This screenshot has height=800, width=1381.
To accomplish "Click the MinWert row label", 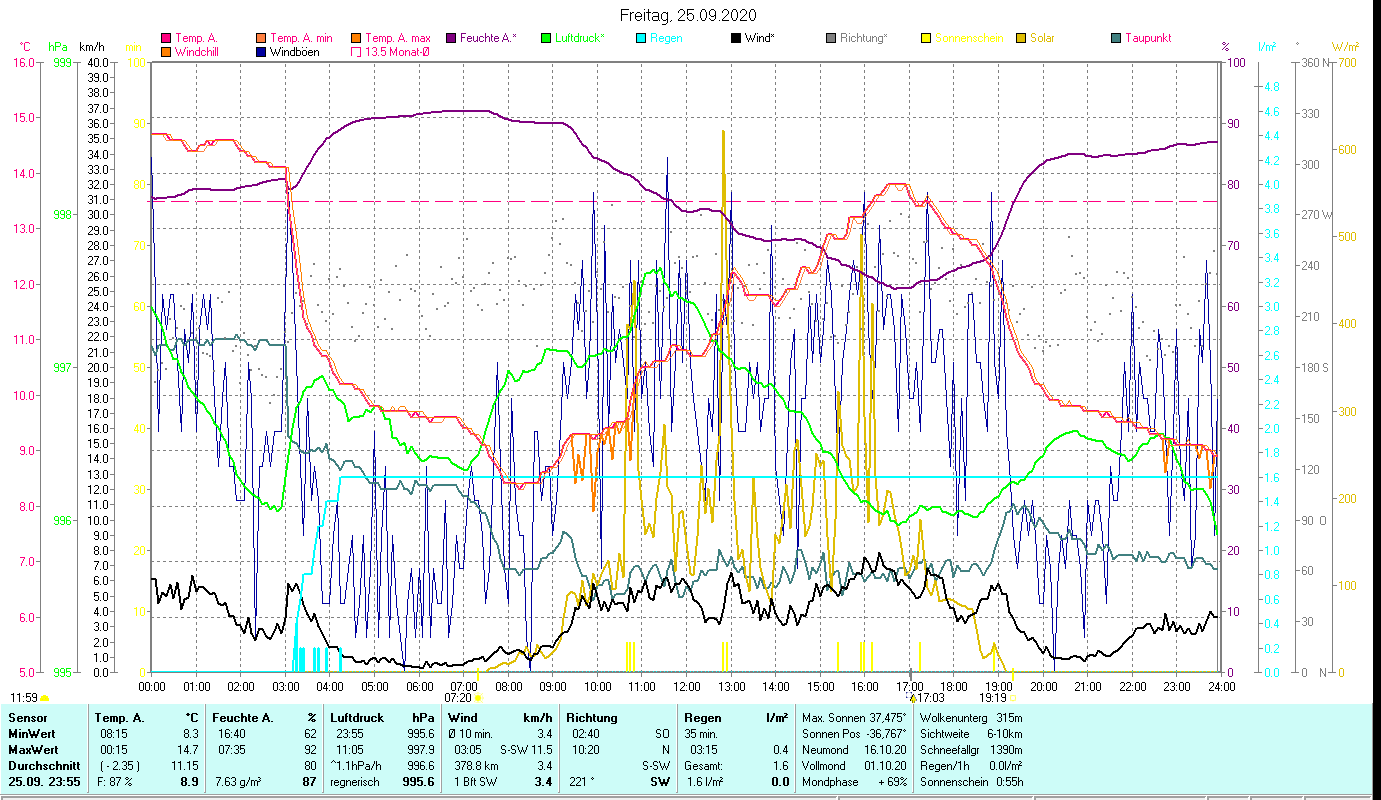I will 34,734.
